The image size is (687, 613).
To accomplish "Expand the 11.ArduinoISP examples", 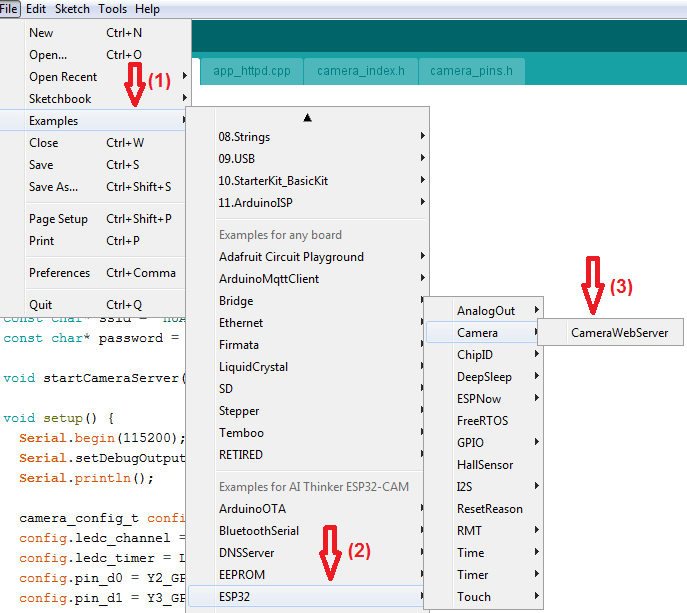I will (x=308, y=202).
